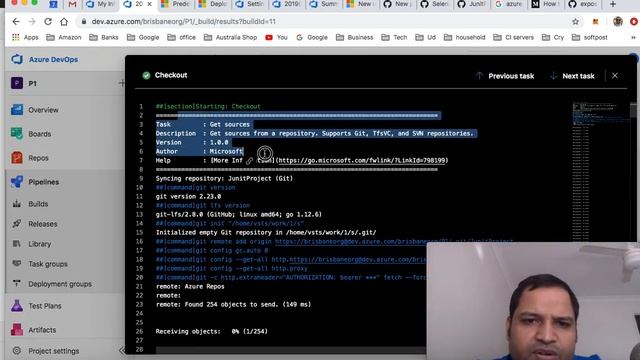
Task: Click the link icon beside More Info
Action: (249, 161)
